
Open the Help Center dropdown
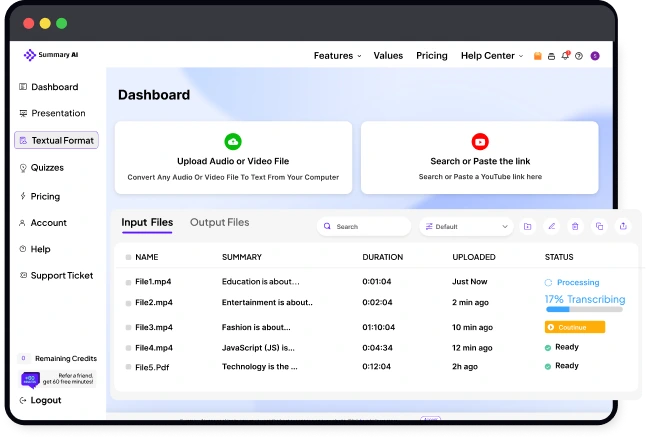491,56
